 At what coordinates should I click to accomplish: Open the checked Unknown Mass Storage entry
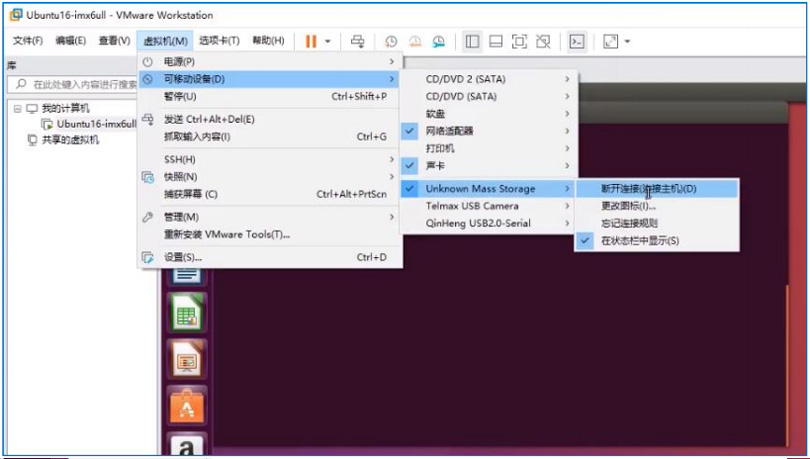click(489, 188)
